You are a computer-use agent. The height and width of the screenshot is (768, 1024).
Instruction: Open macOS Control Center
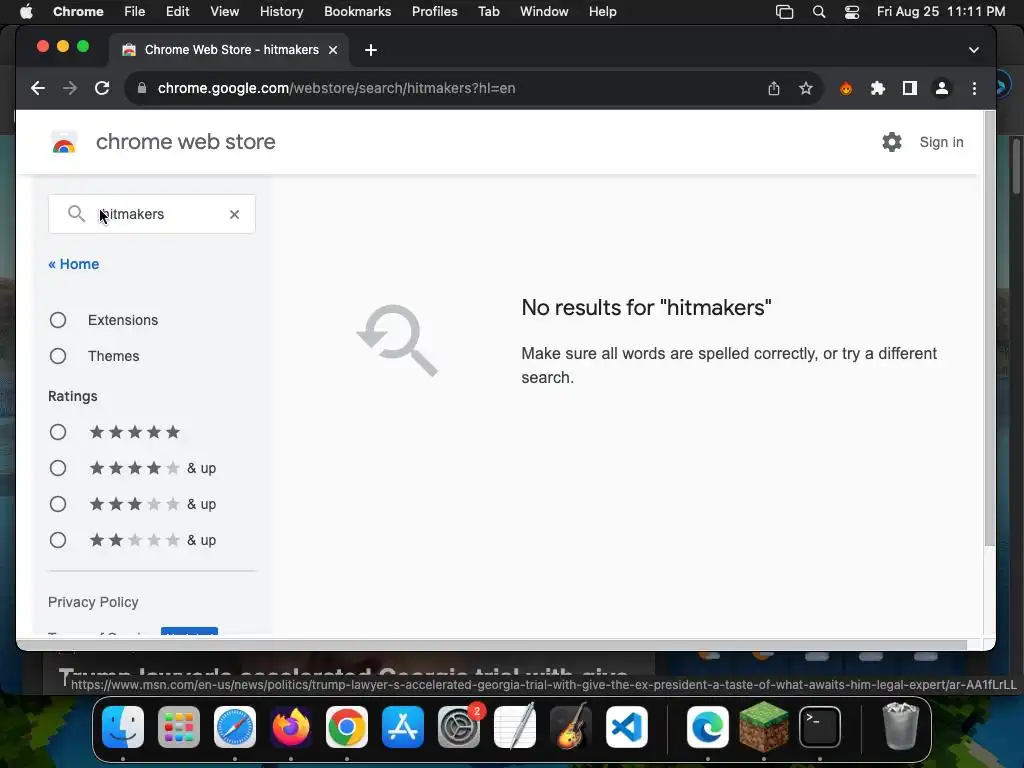[x=852, y=12]
